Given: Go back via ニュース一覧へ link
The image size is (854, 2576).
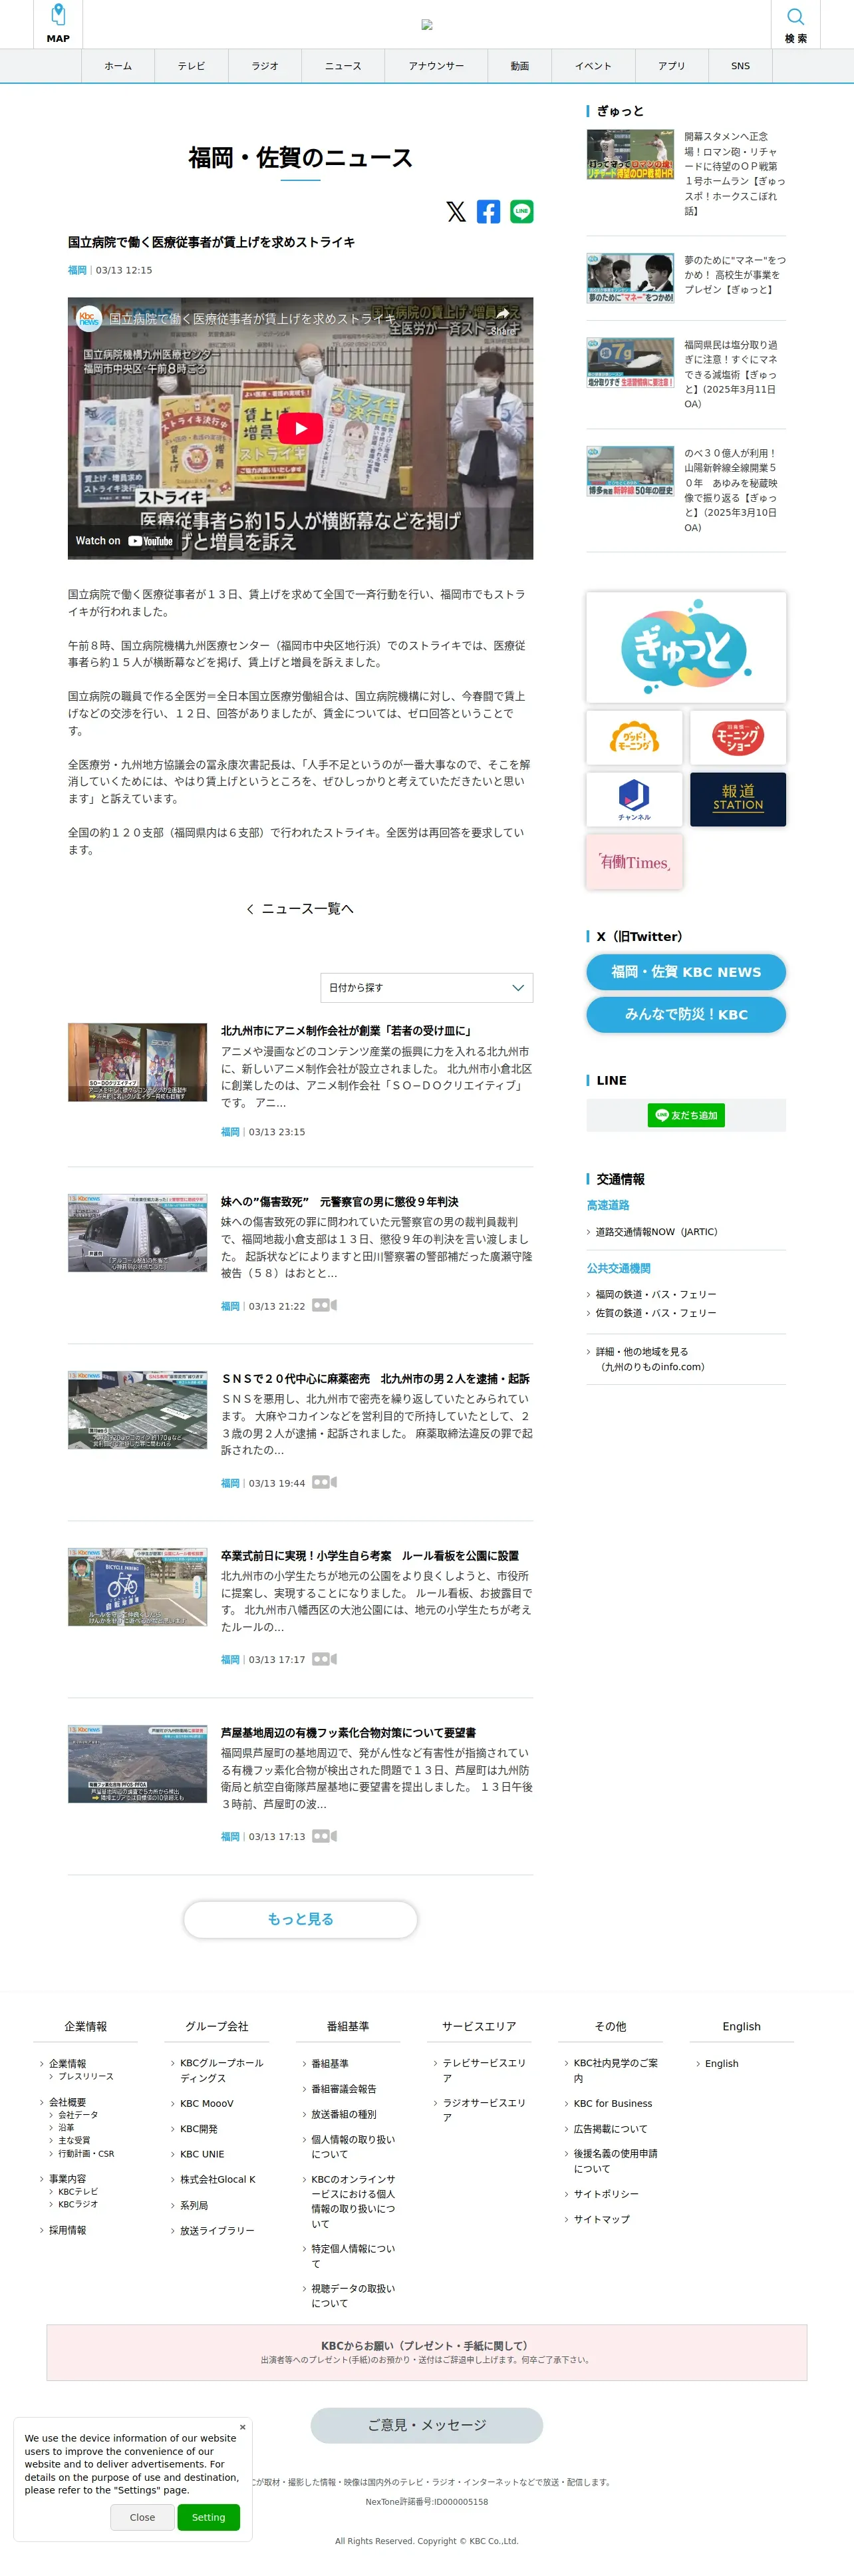Looking at the screenshot, I should click(300, 909).
